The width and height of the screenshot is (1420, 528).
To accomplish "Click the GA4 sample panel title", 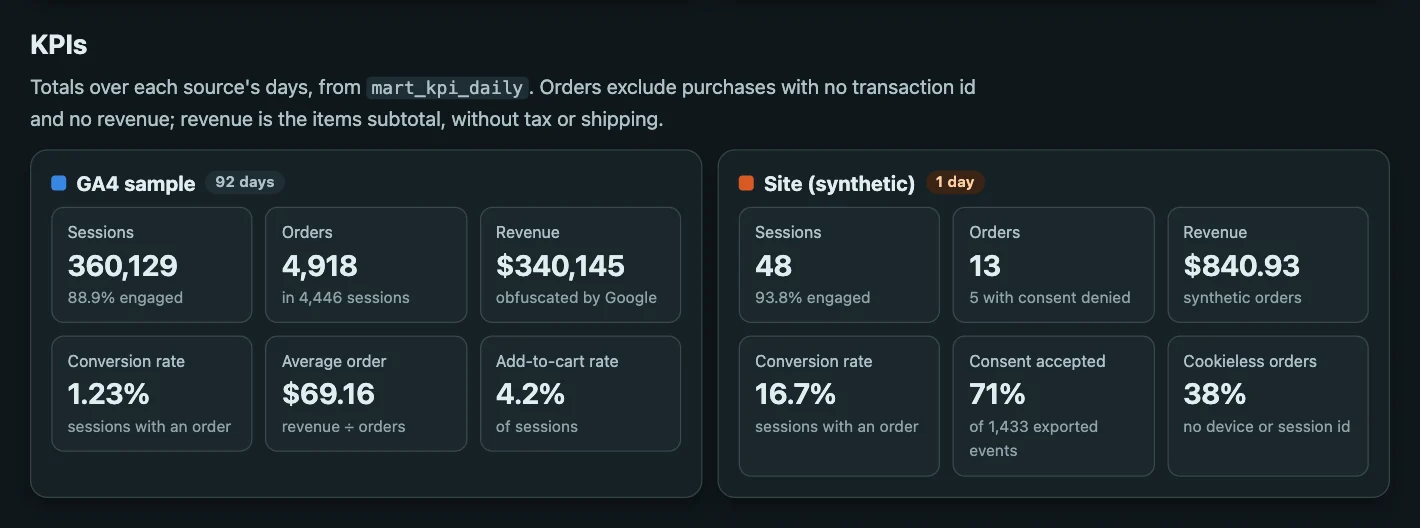I will [x=135, y=184].
